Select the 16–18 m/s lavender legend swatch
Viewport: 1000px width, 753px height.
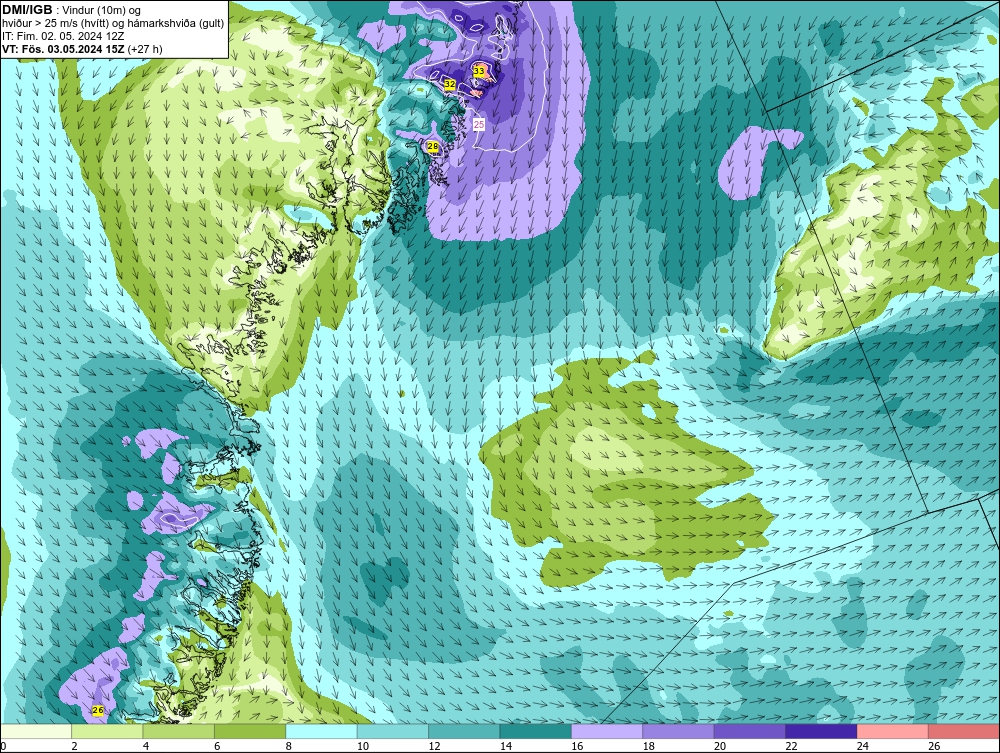click(x=607, y=731)
